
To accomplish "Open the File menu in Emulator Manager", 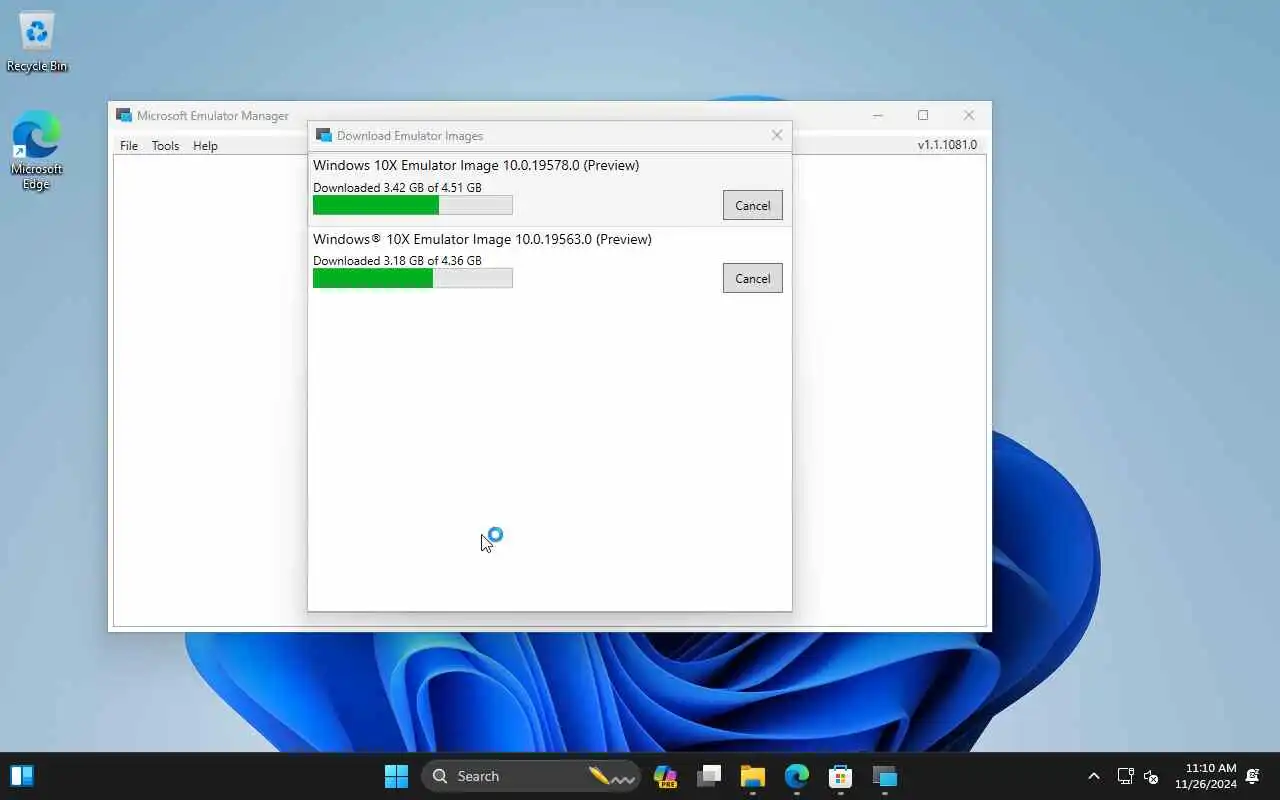I will [x=129, y=145].
